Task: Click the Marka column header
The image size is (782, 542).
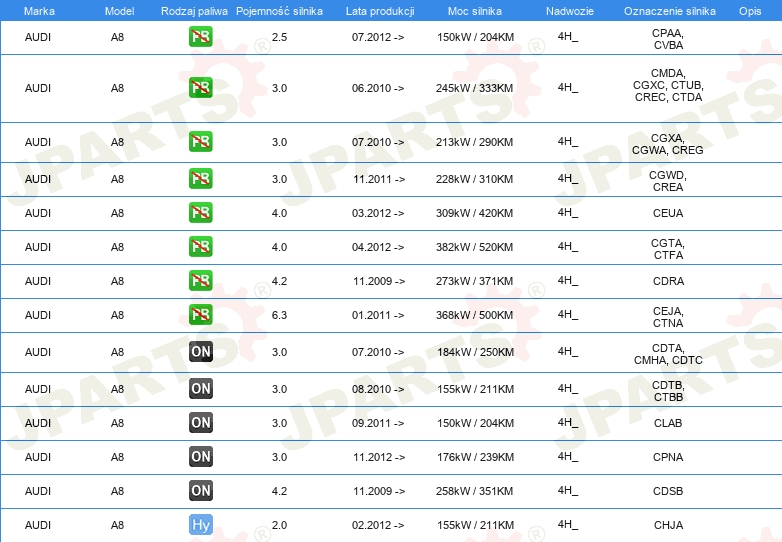Action: [x=39, y=11]
